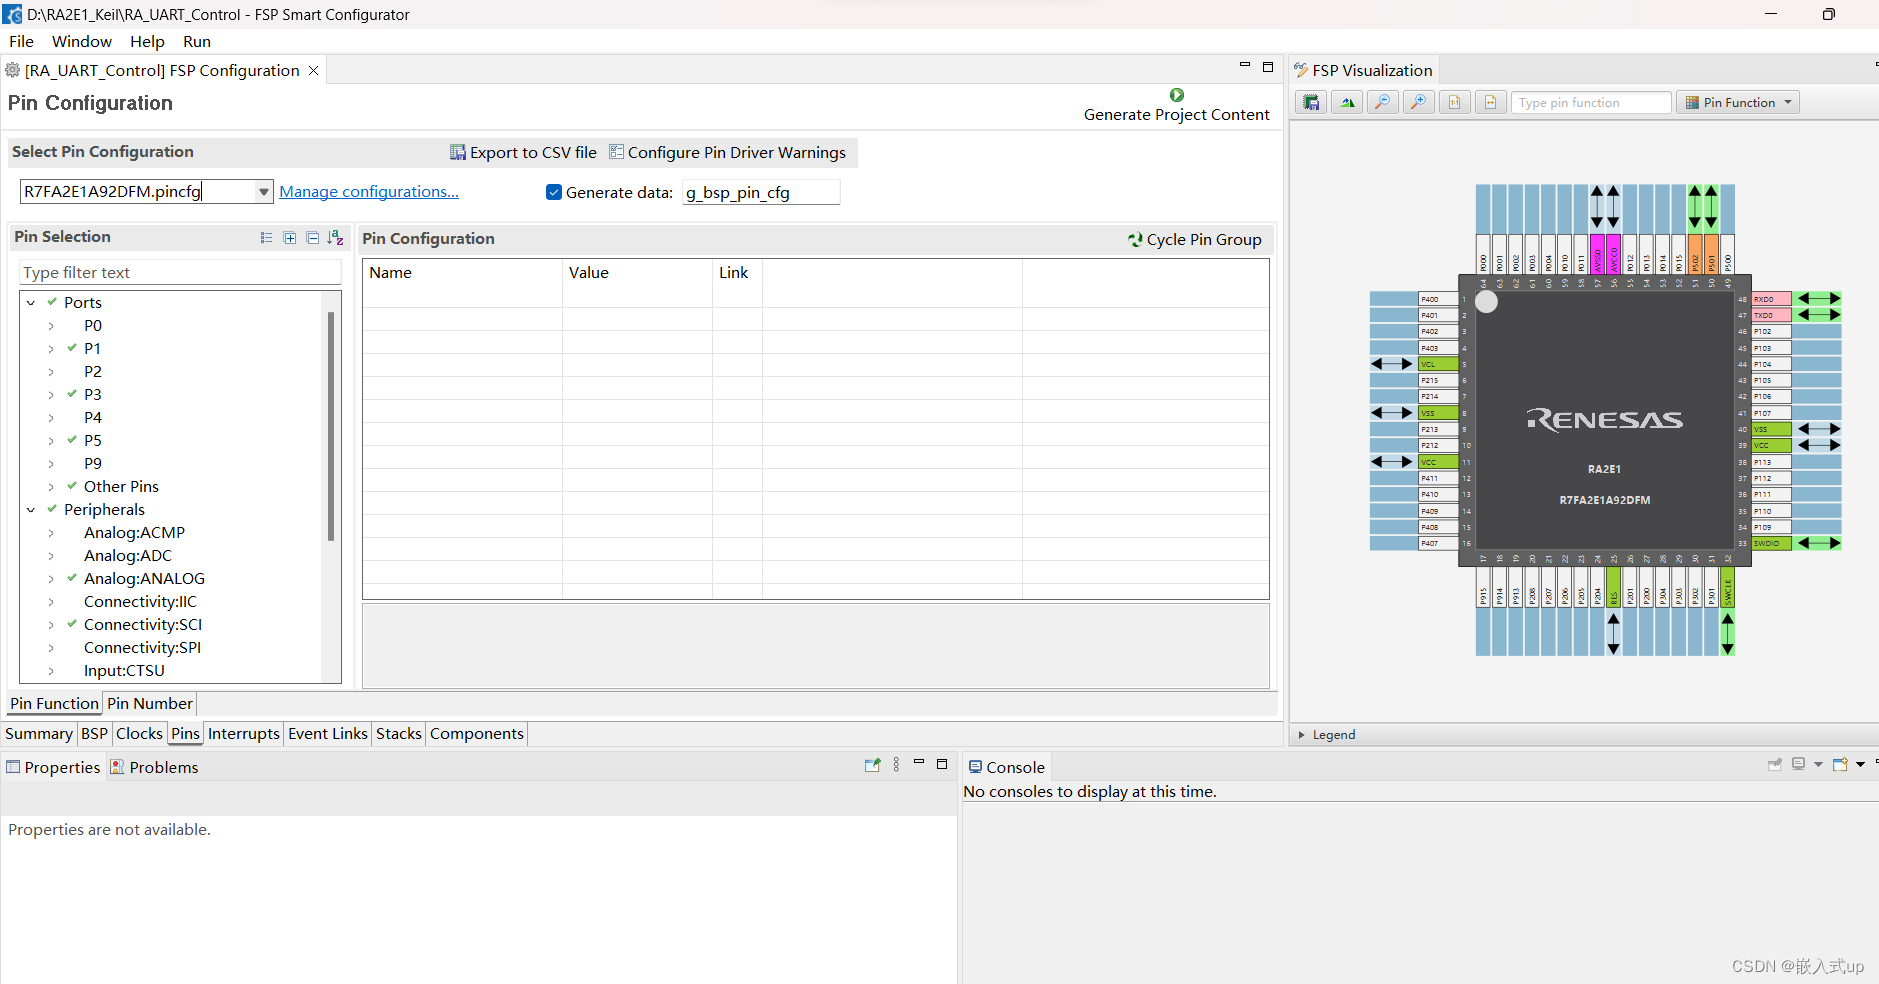Click Manage configurations link

369,192
